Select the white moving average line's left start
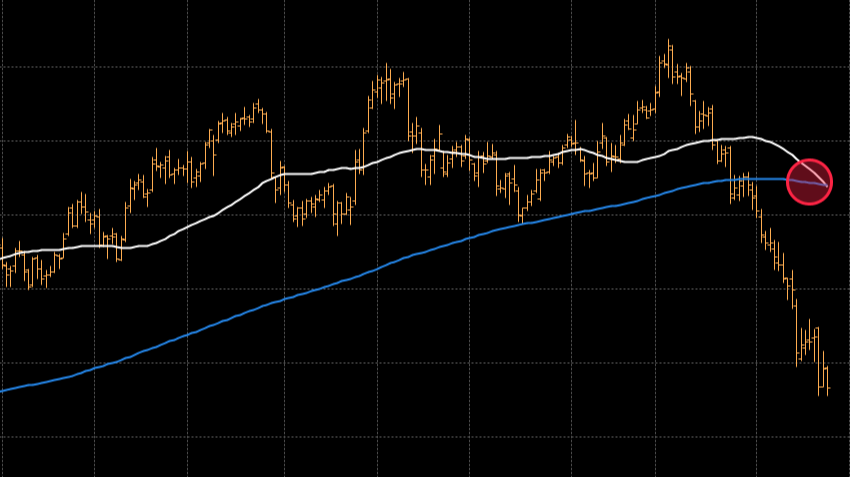Screen dimensions: 850x477 [x=3, y=258]
